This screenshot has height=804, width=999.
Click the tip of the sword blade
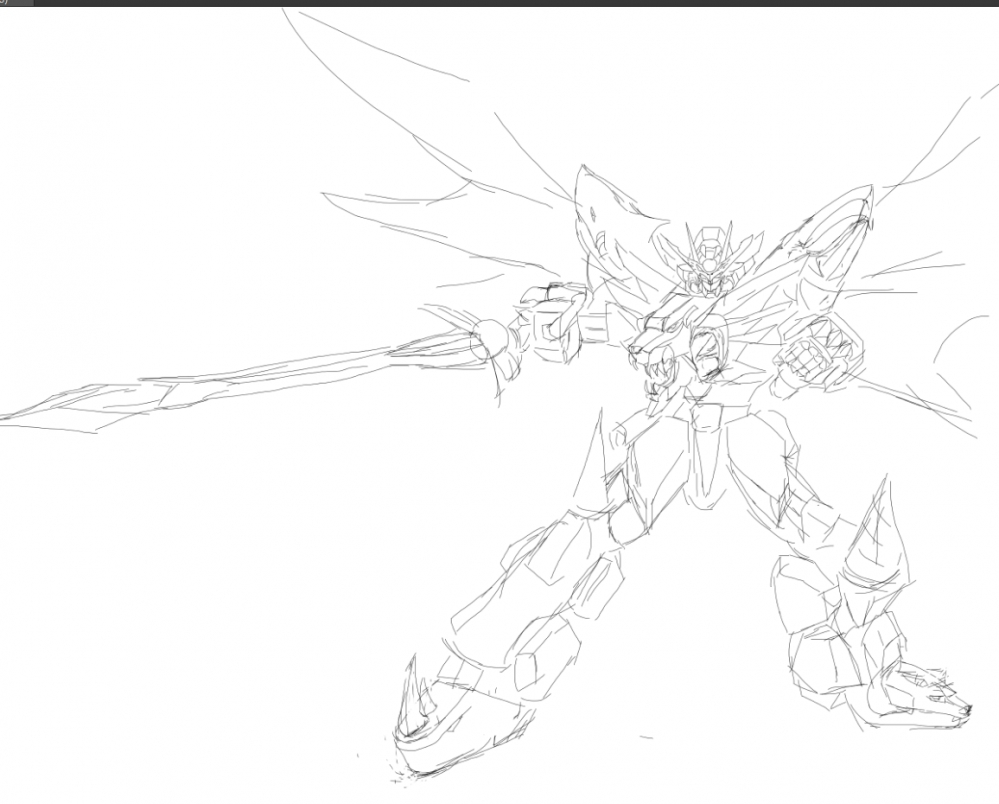(8, 416)
